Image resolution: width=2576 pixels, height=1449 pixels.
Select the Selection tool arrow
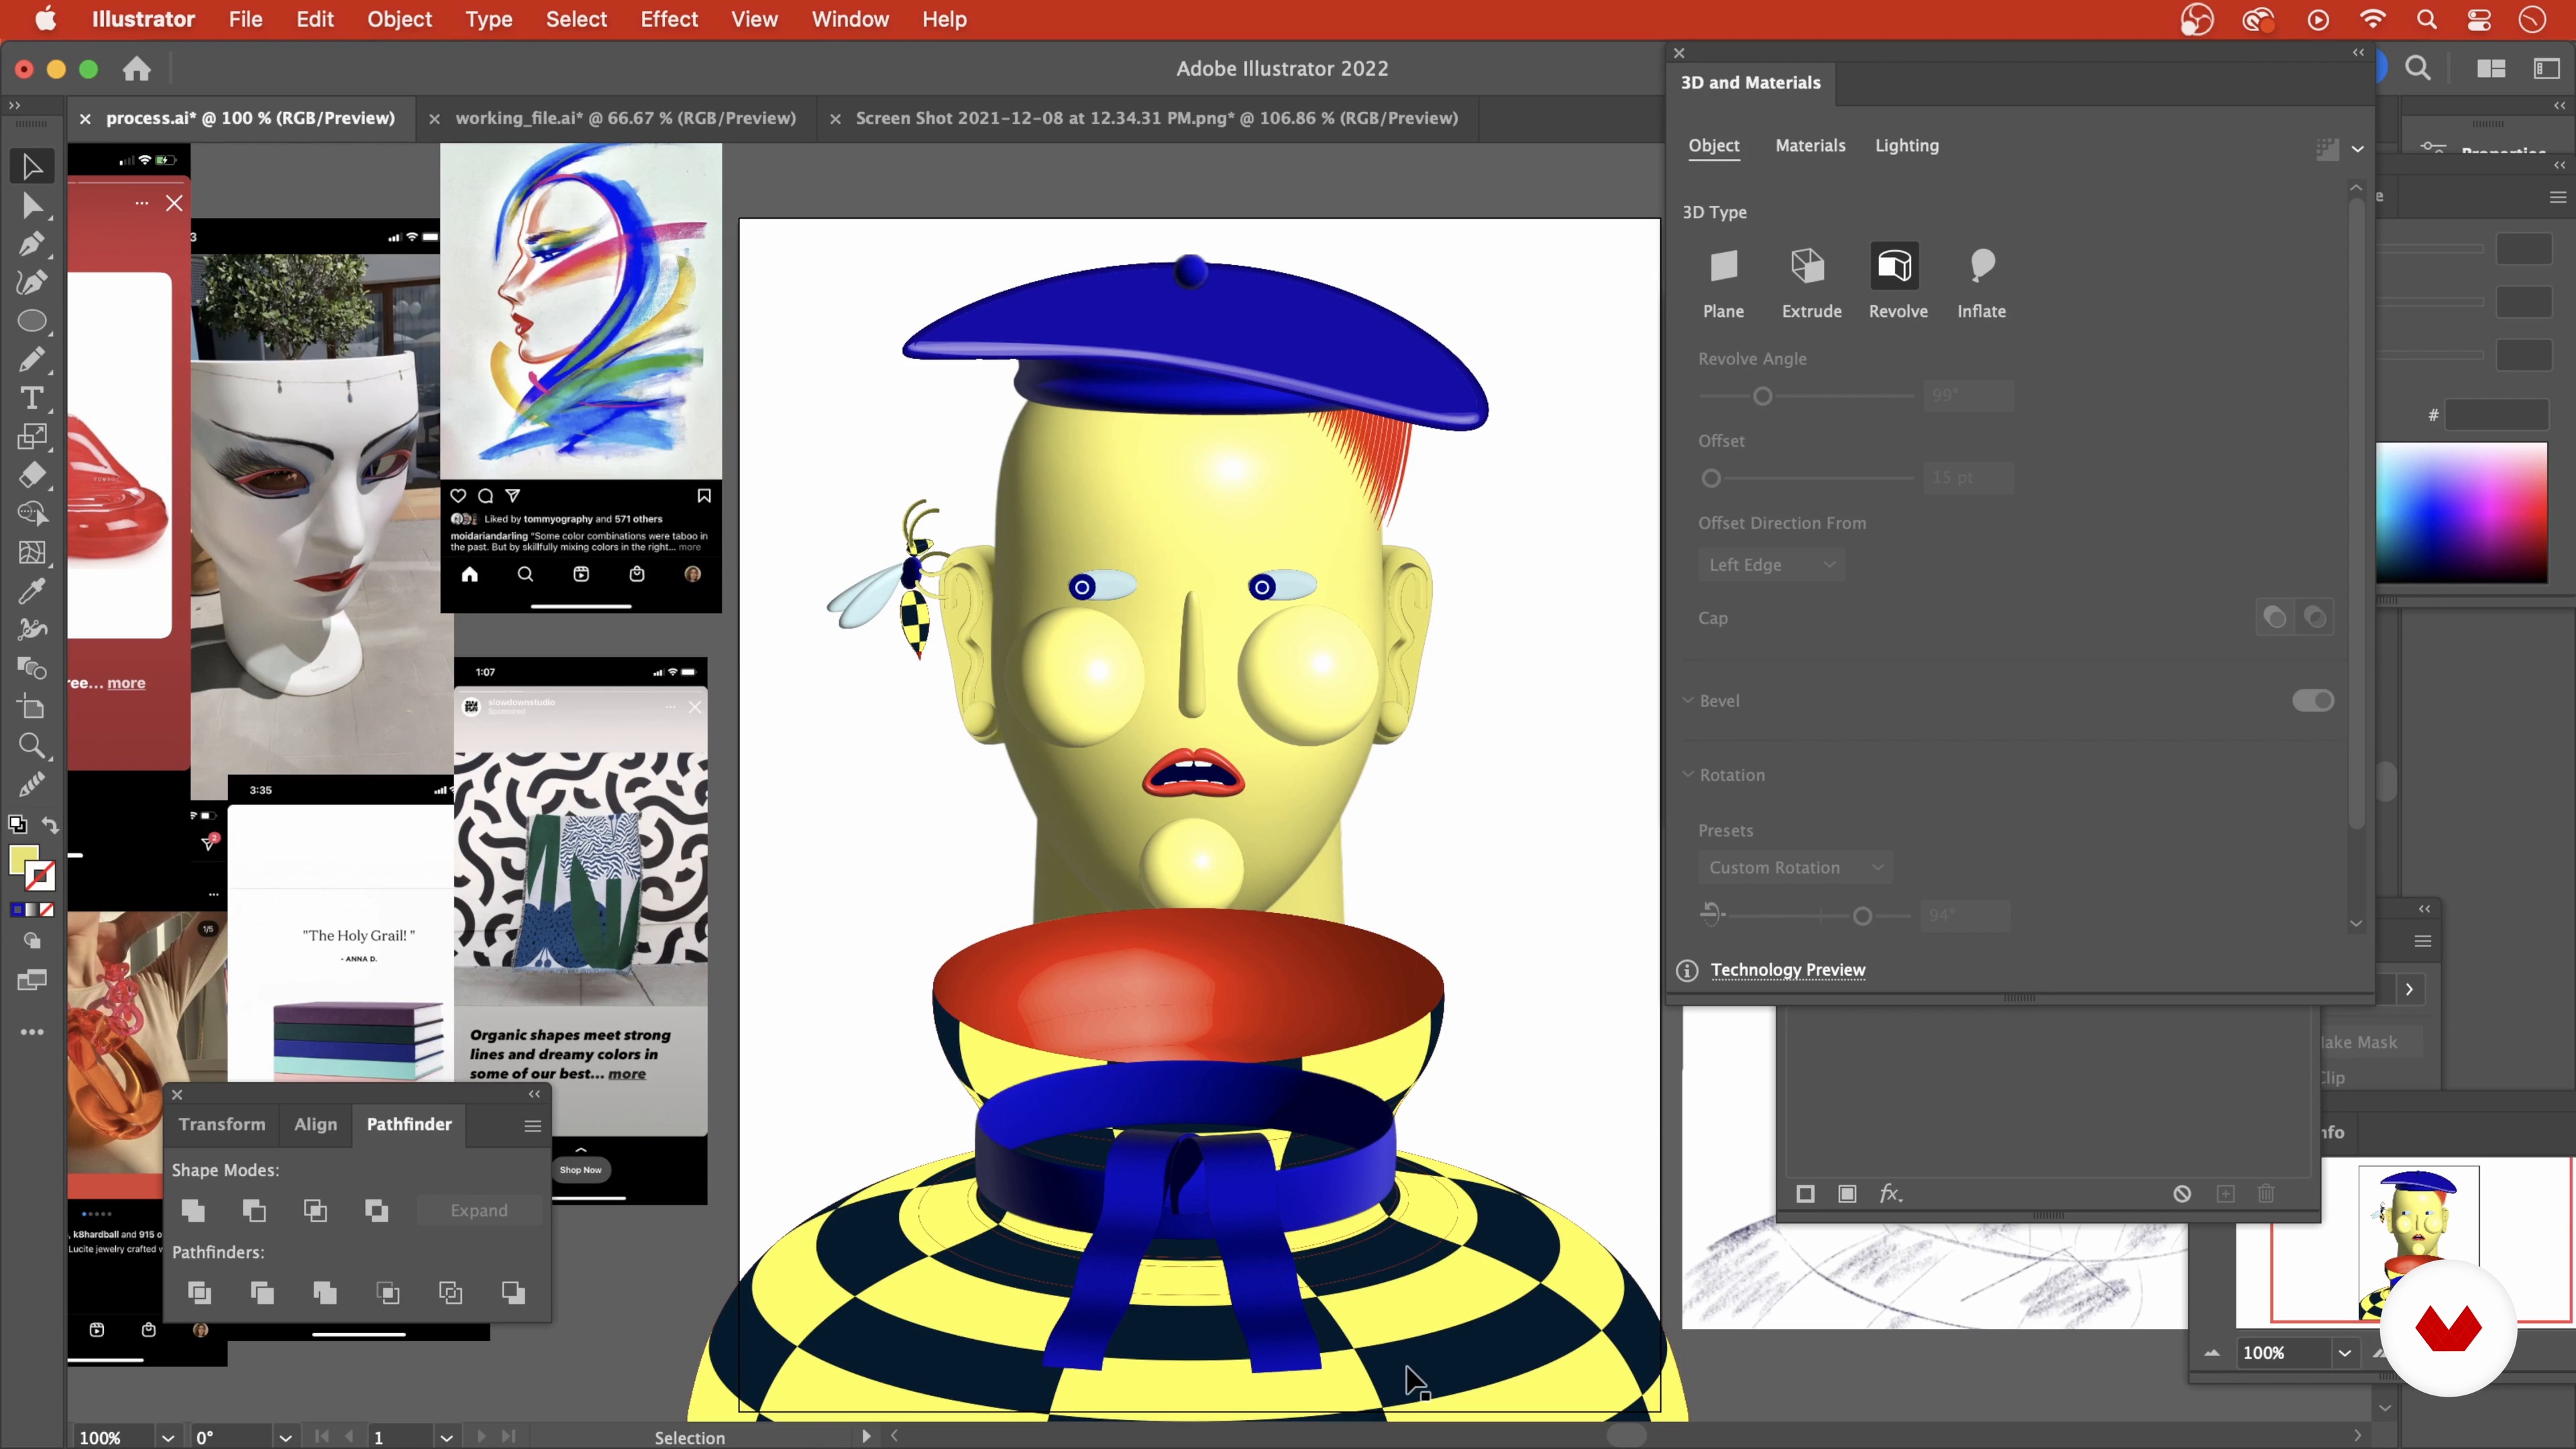32,166
